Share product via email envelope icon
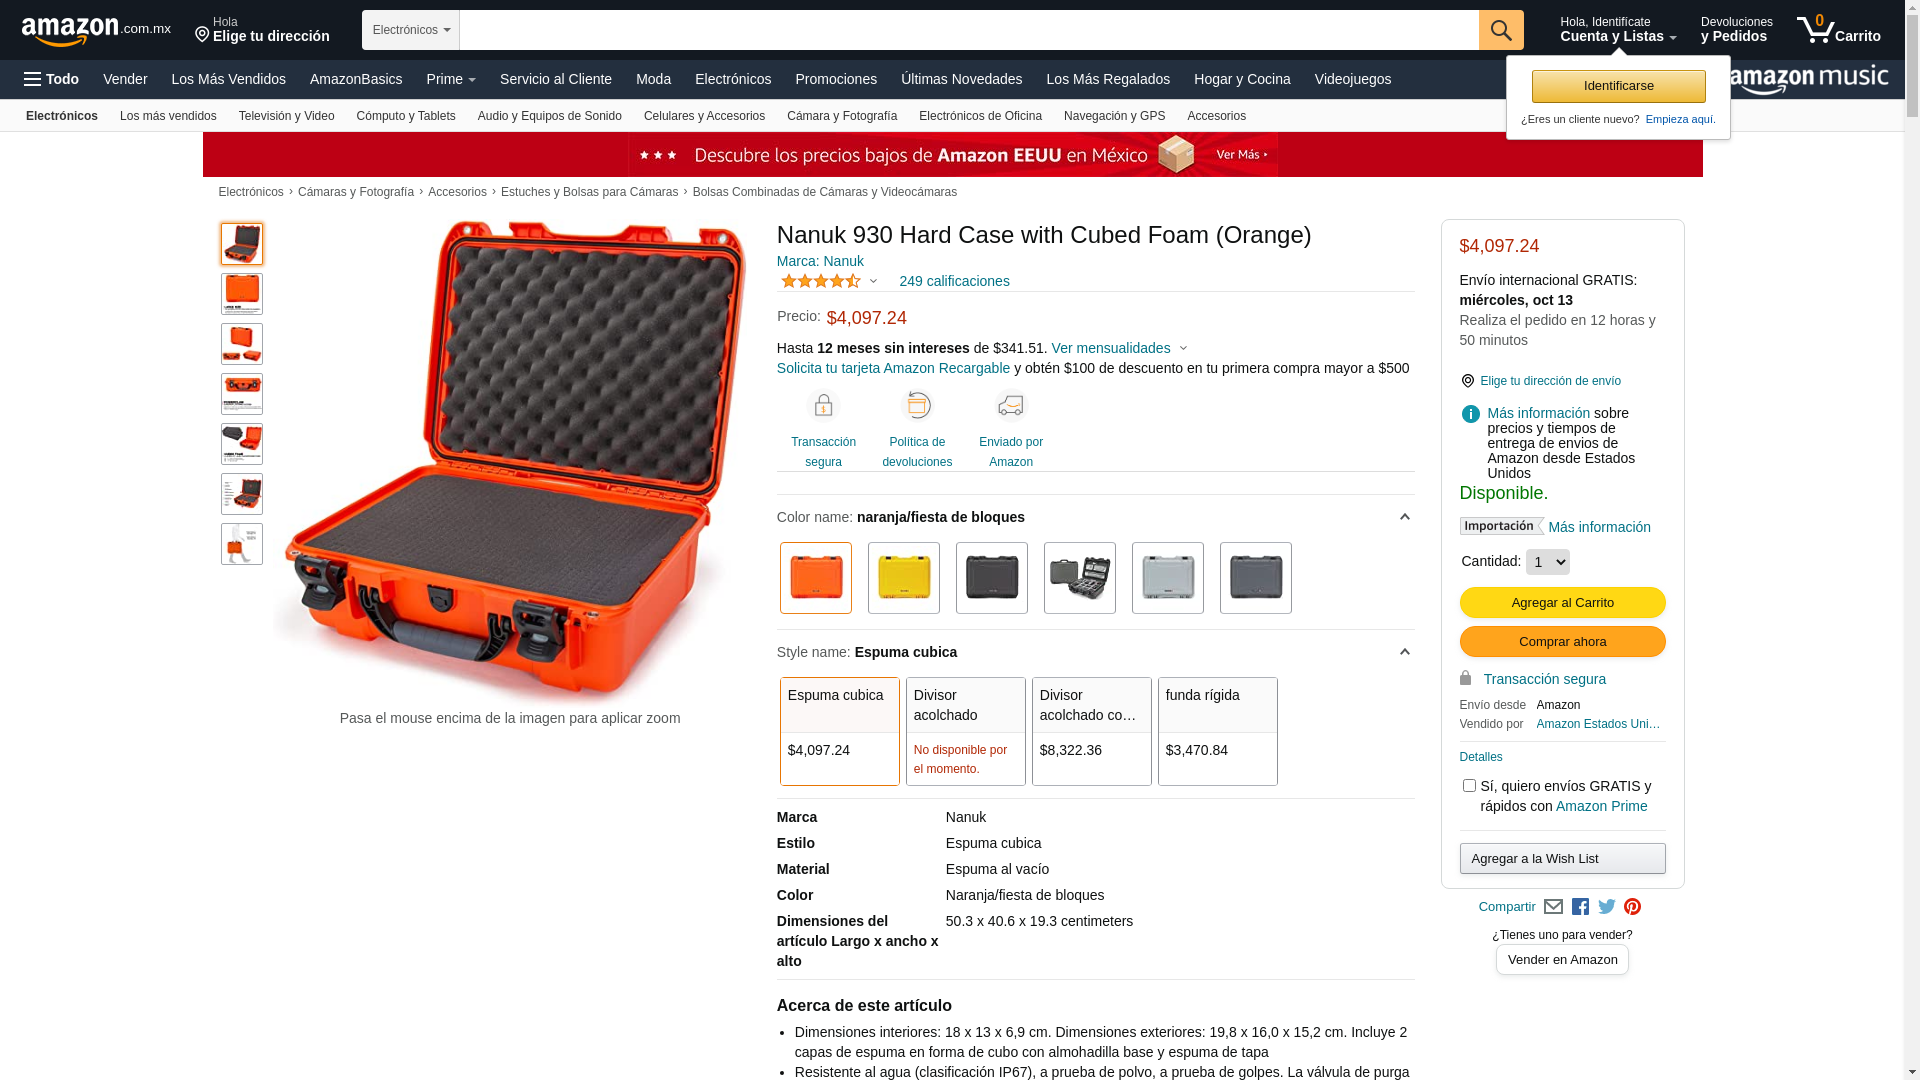The image size is (1920, 1080). point(1553,907)
